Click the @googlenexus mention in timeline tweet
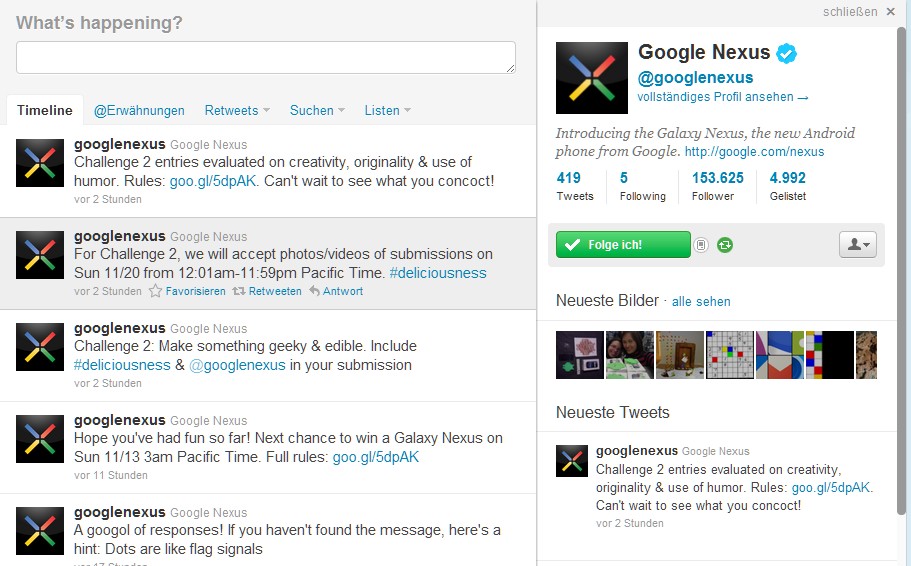Viewport: 911px width, 566px height. coord(237,365)
